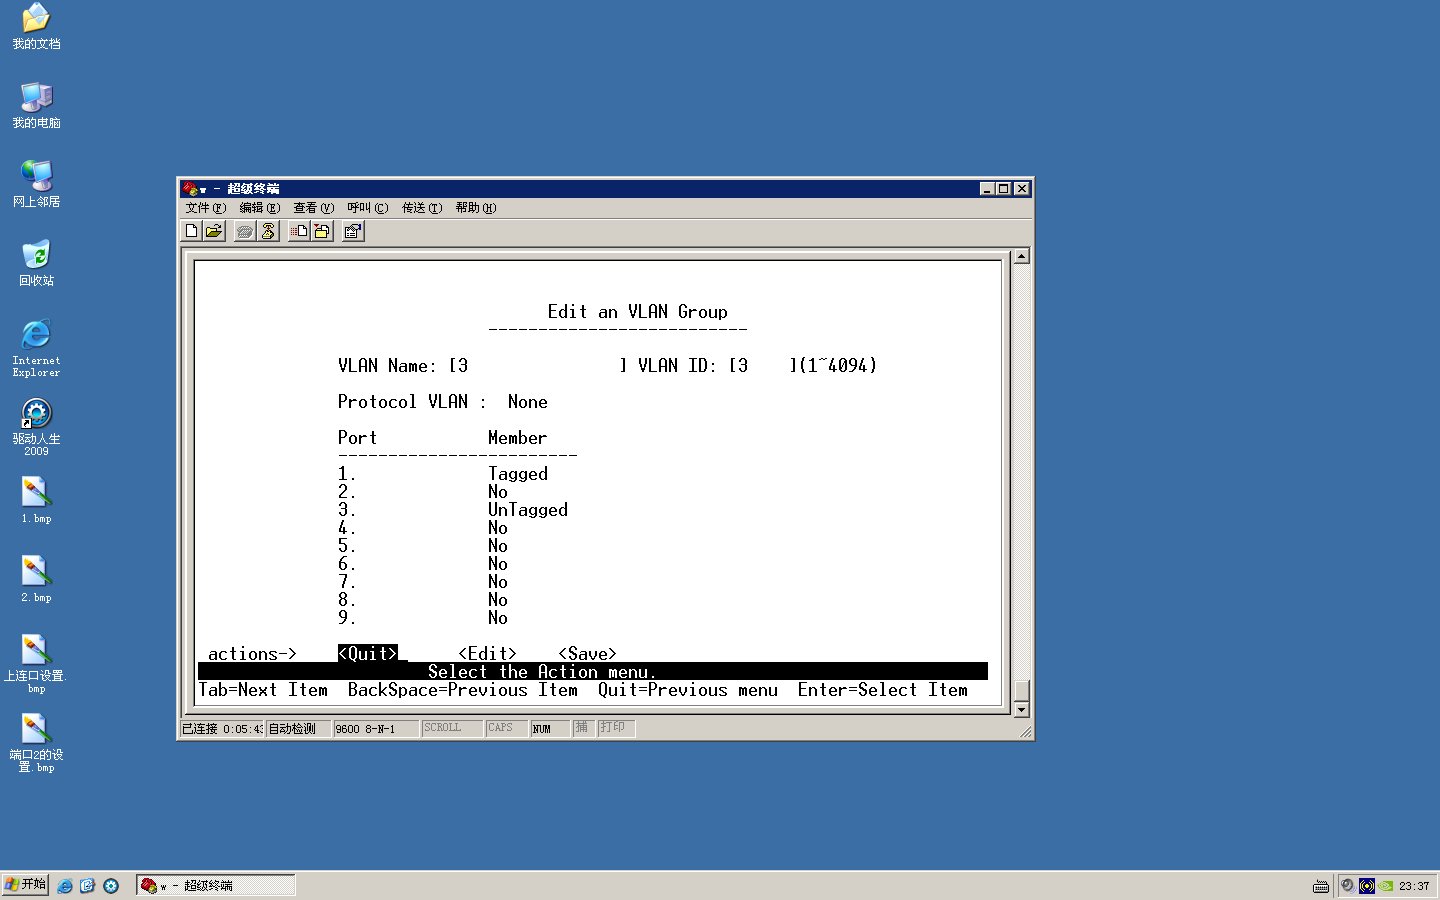Click 'UnTagged' member for port 3
Viewport: 1440px width, 900px height.
[528, 510]
